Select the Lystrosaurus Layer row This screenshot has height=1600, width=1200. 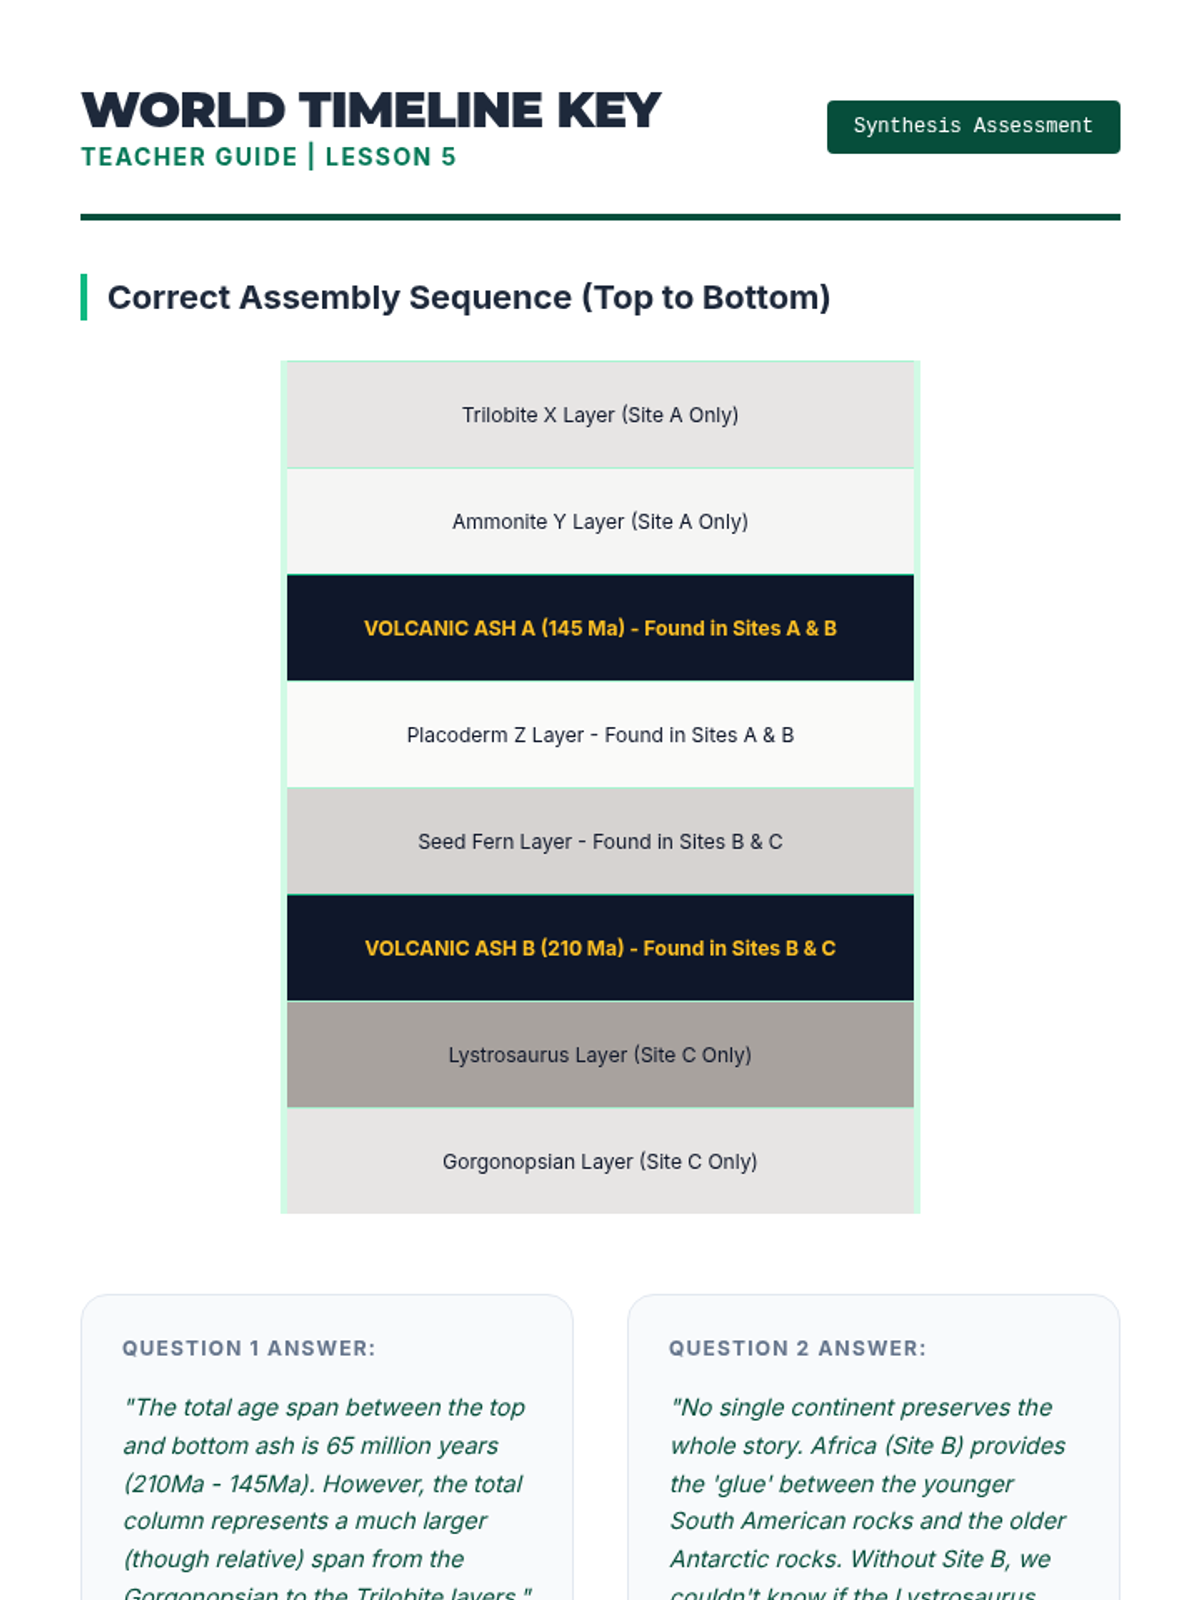click(600, 1055)
